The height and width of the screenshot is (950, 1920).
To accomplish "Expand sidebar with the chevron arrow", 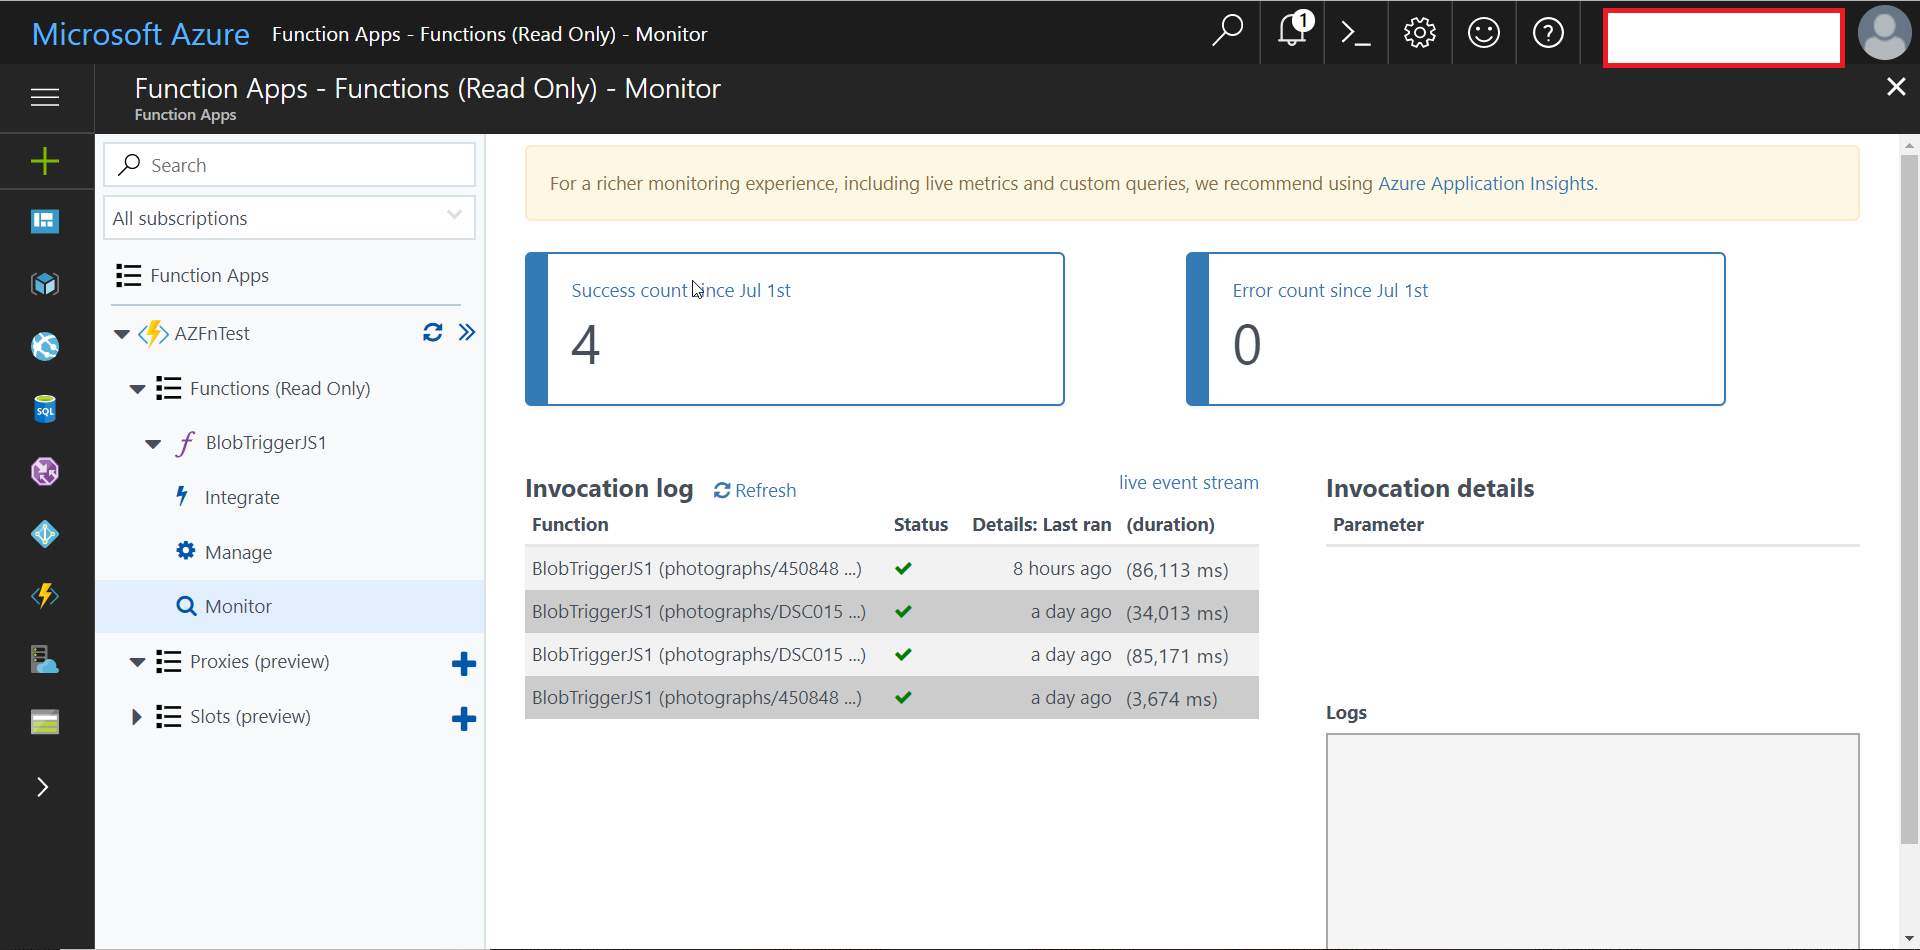I will (x=42, y=787).
